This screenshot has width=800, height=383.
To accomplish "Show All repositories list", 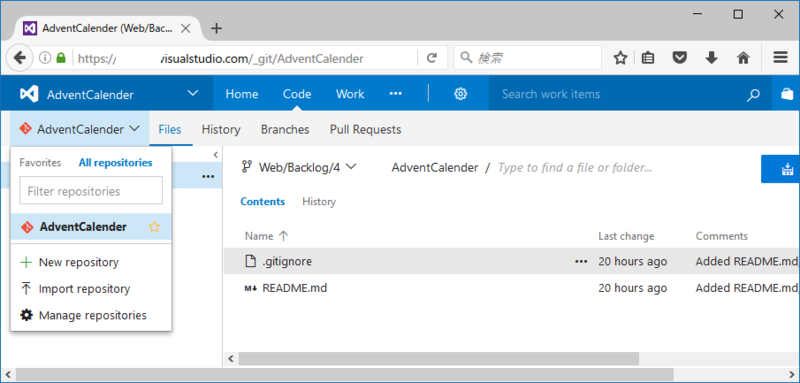I will (115, 163).
